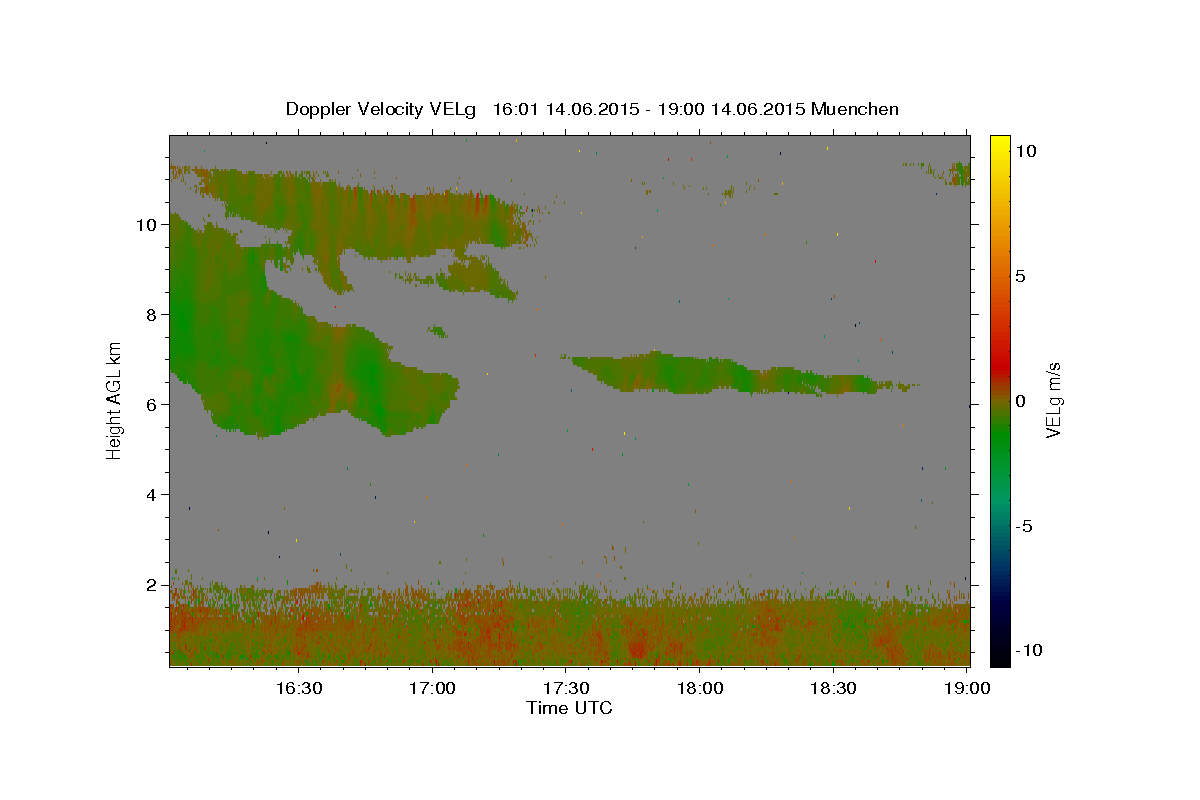Click the 19:00 time tick label

[x=968, y=688]
